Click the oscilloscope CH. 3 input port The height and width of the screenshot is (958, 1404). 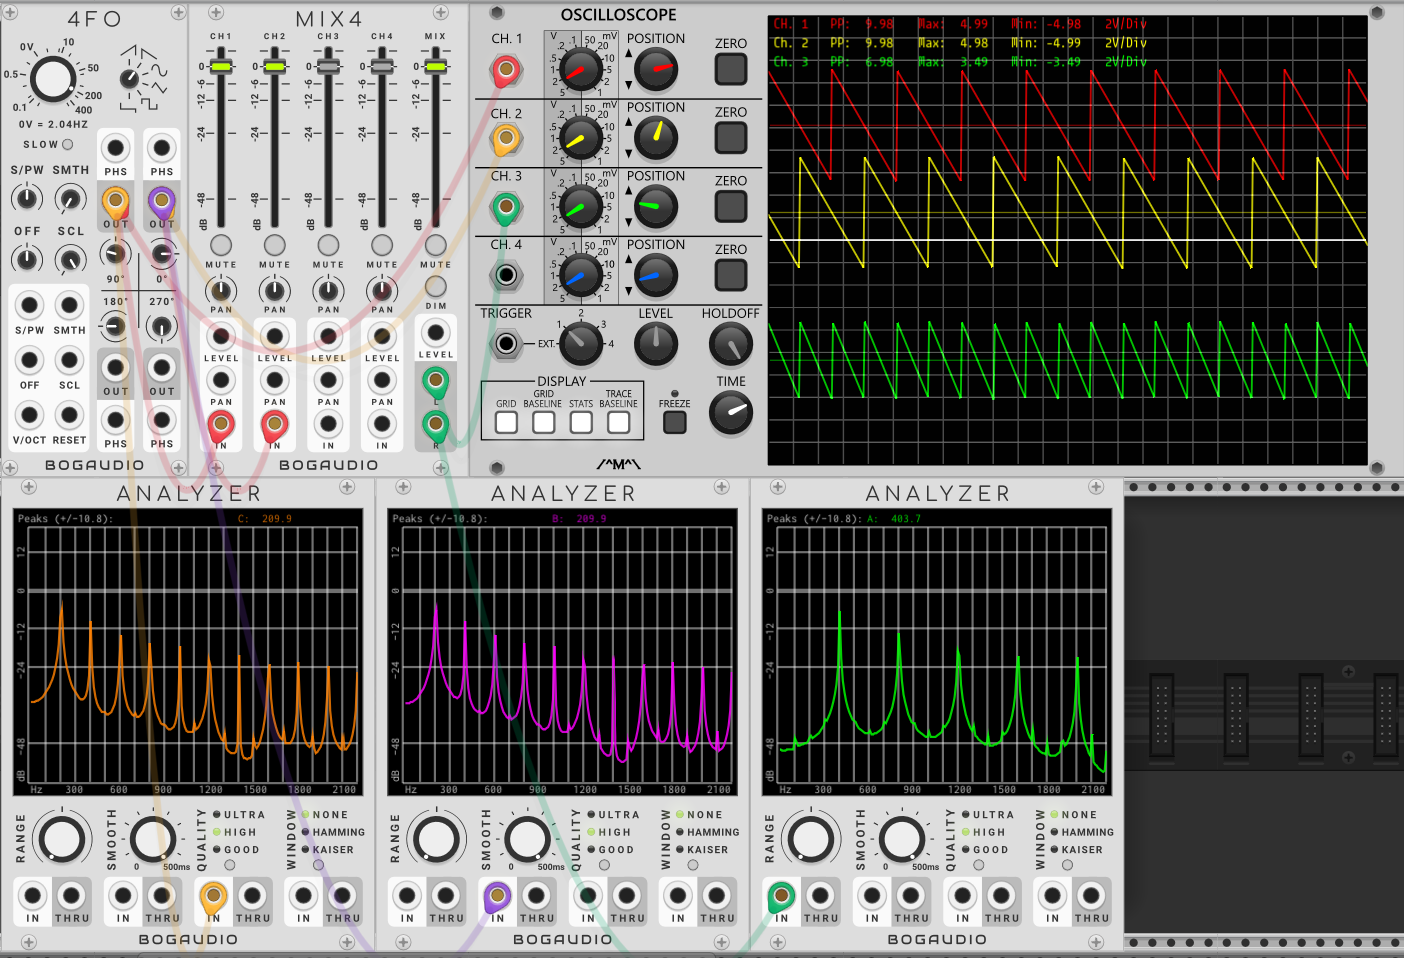tap(506, 208)
